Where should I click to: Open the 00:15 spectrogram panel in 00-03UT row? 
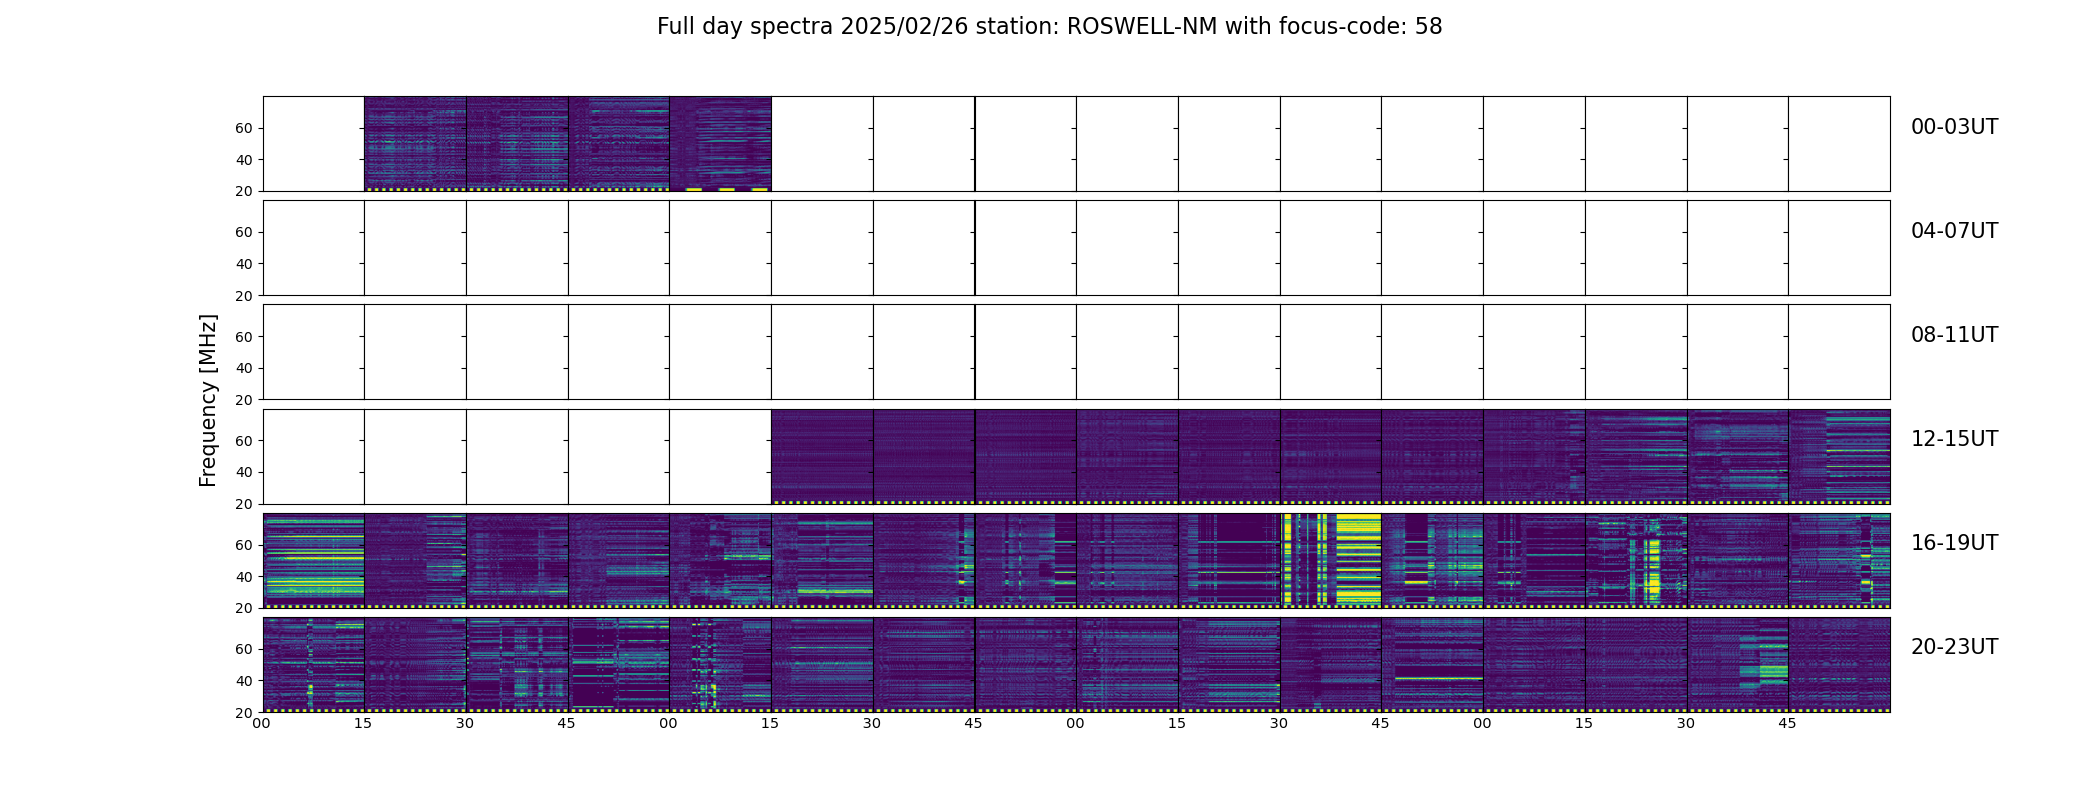(x=415, y=144)
